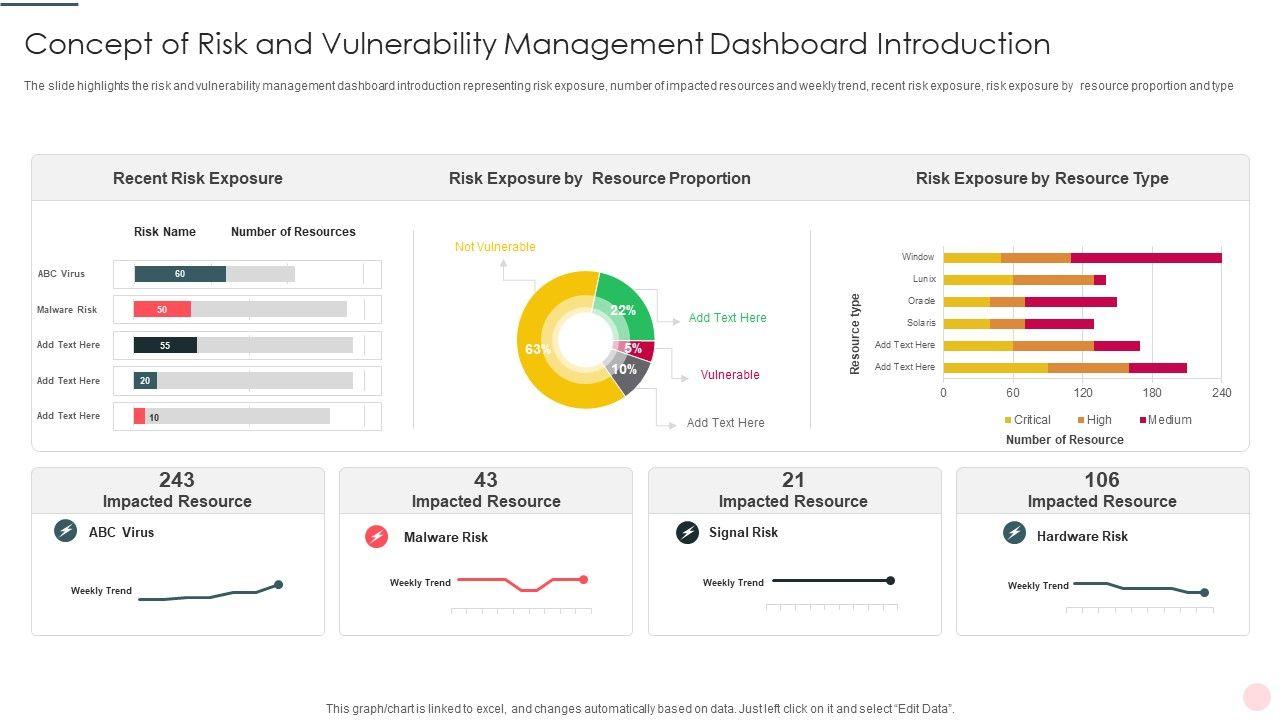Select the Recent Risk Exposure header
Image resolution: width=1280 pixels, height=720 pixels.
[198, 178]
